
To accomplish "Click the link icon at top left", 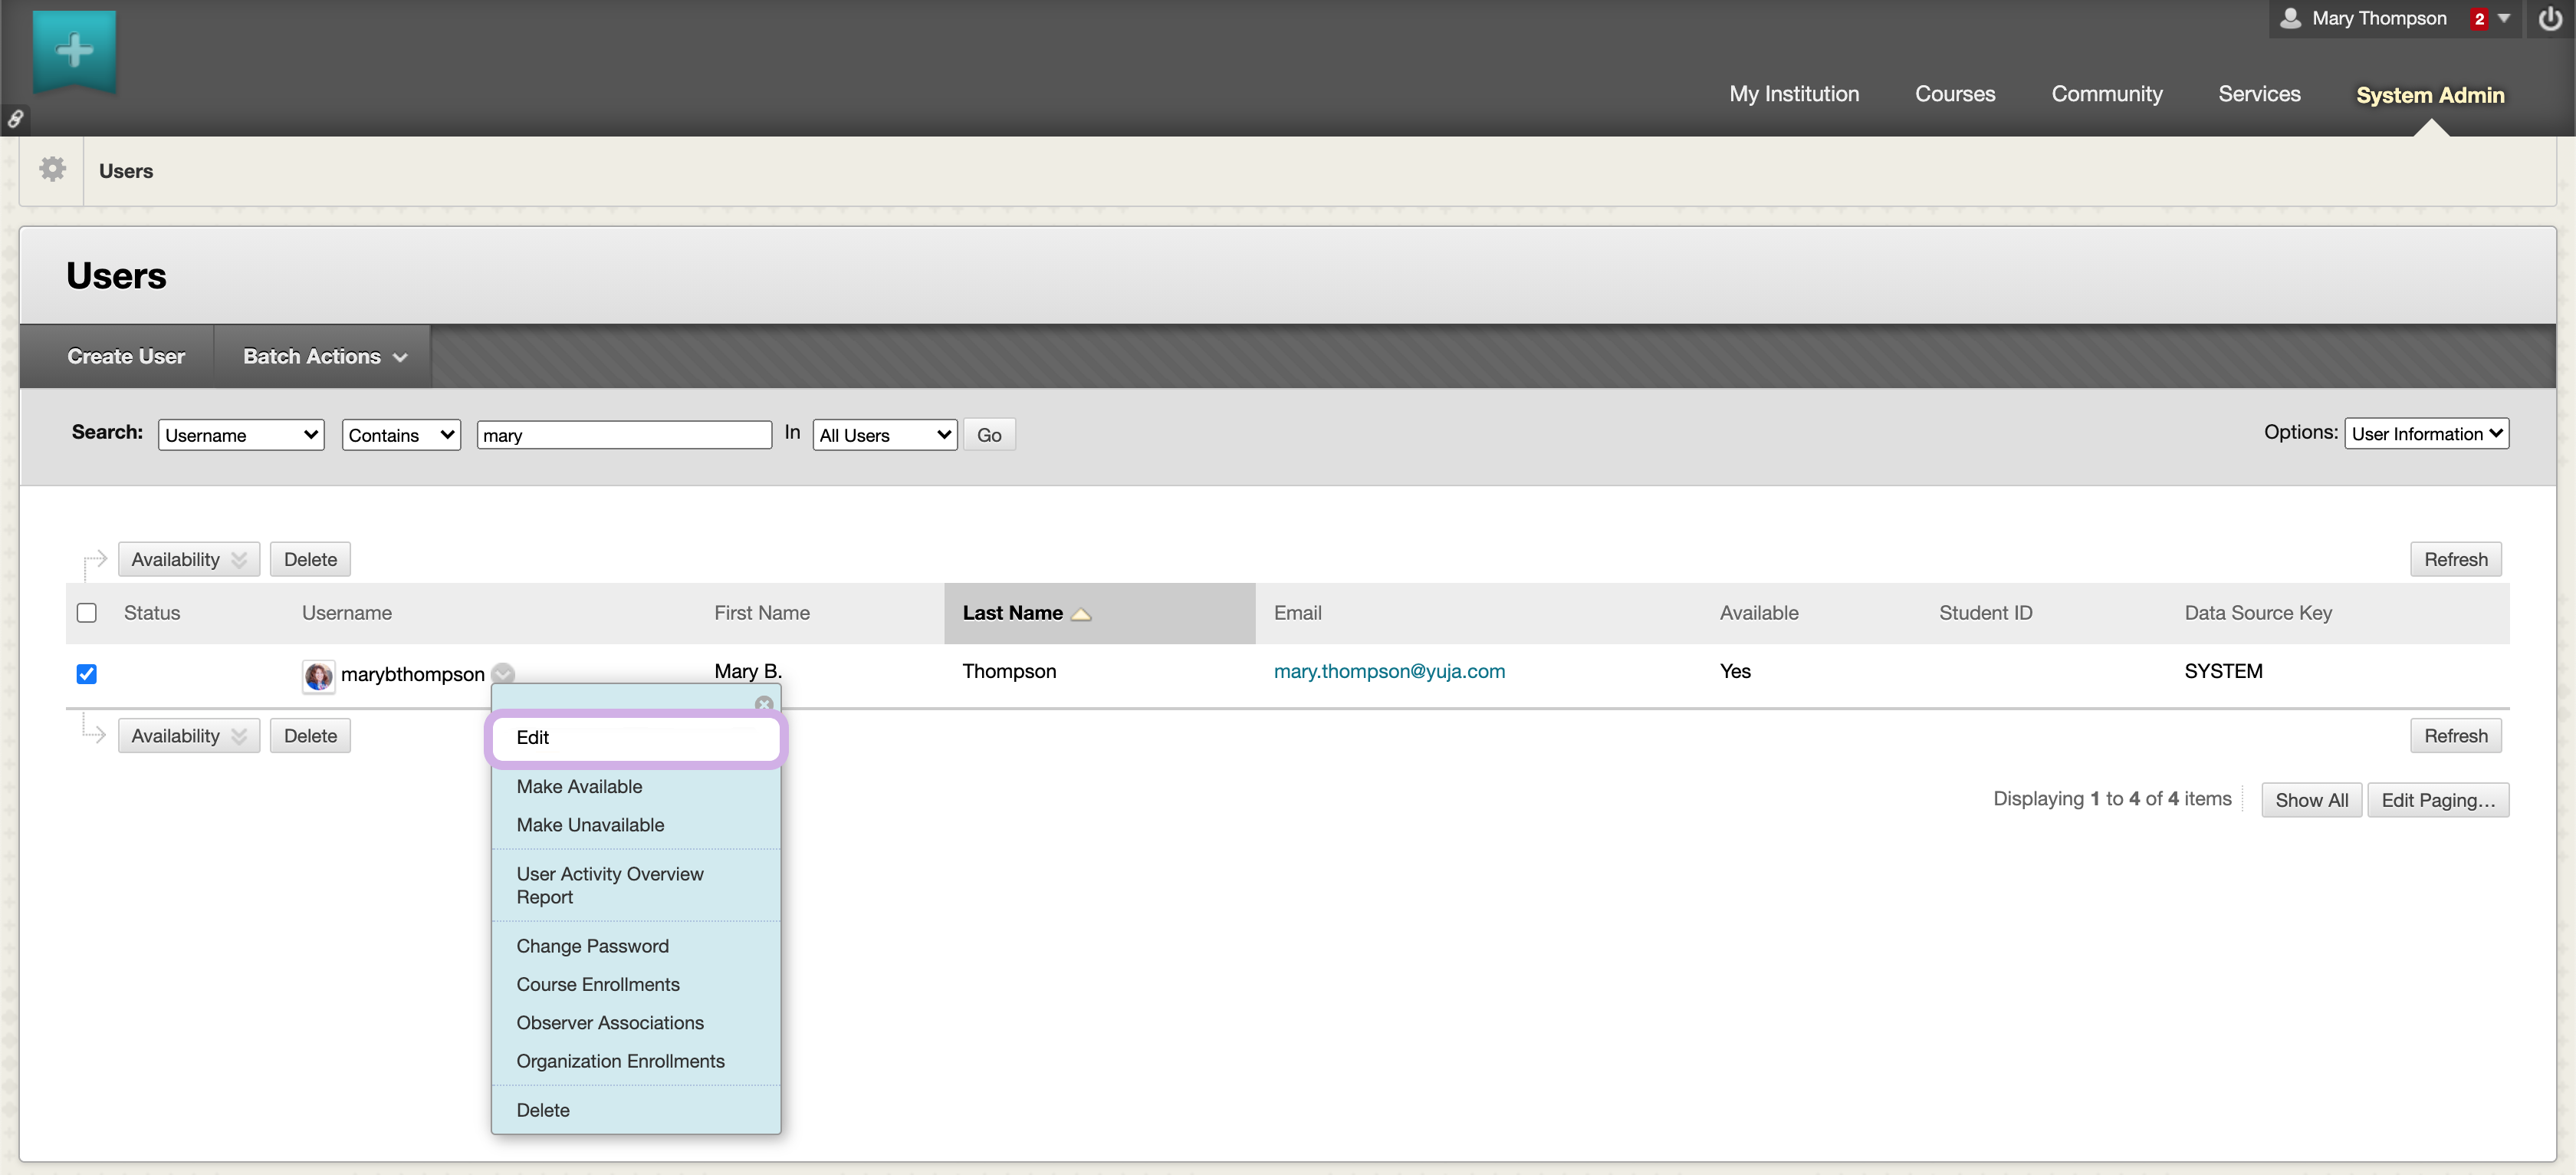I will tap(15, 119).
